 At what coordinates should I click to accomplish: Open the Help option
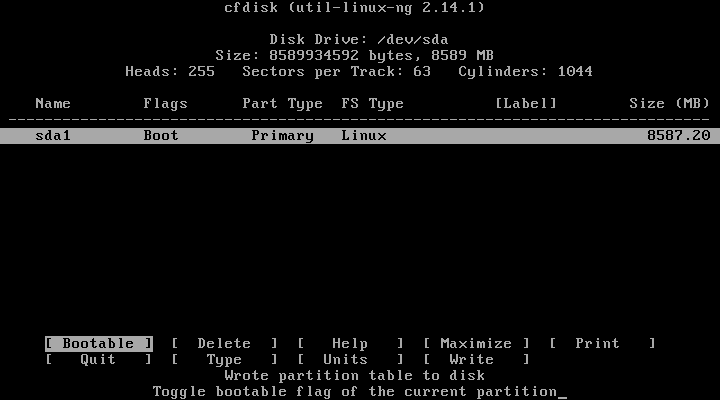[x=350, y=344]
